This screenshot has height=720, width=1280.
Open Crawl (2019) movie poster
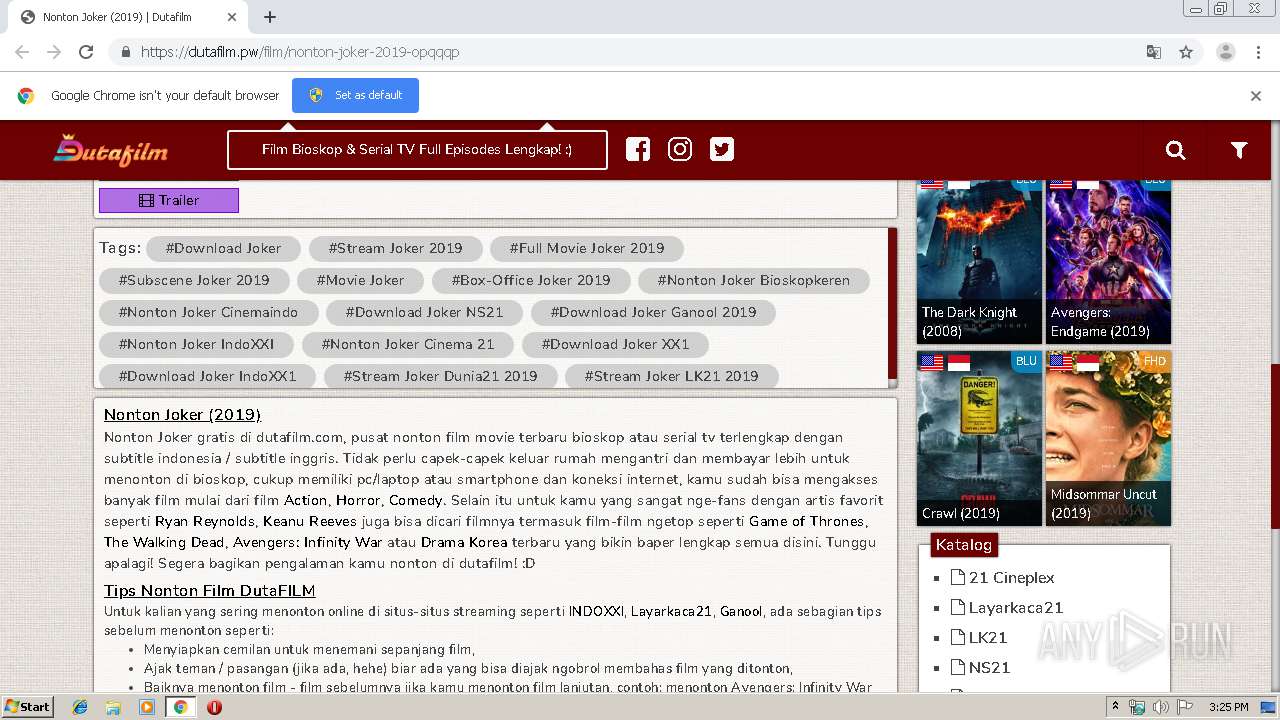(x=979, y=438)
